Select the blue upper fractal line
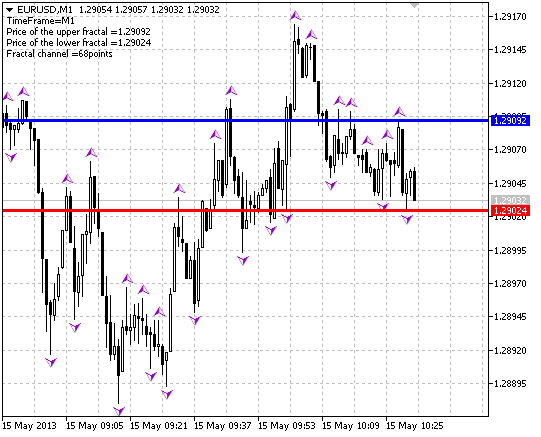Image resolution: width=541 pixels, height=437 pixels. pyautogui.click(x=246, y=120)
